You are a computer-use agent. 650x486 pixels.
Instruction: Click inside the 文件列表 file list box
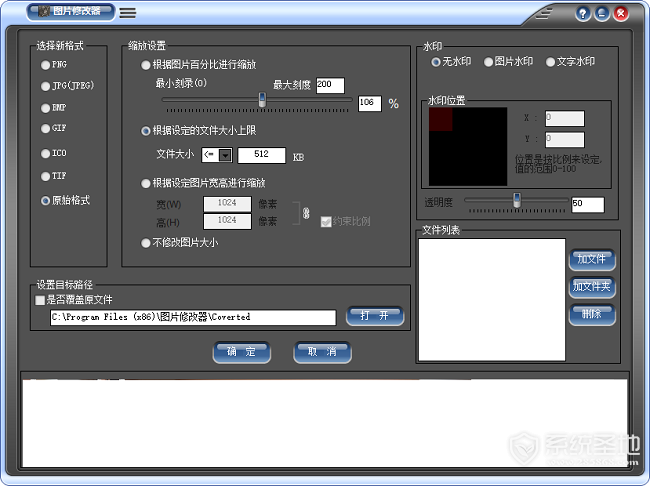492,299
